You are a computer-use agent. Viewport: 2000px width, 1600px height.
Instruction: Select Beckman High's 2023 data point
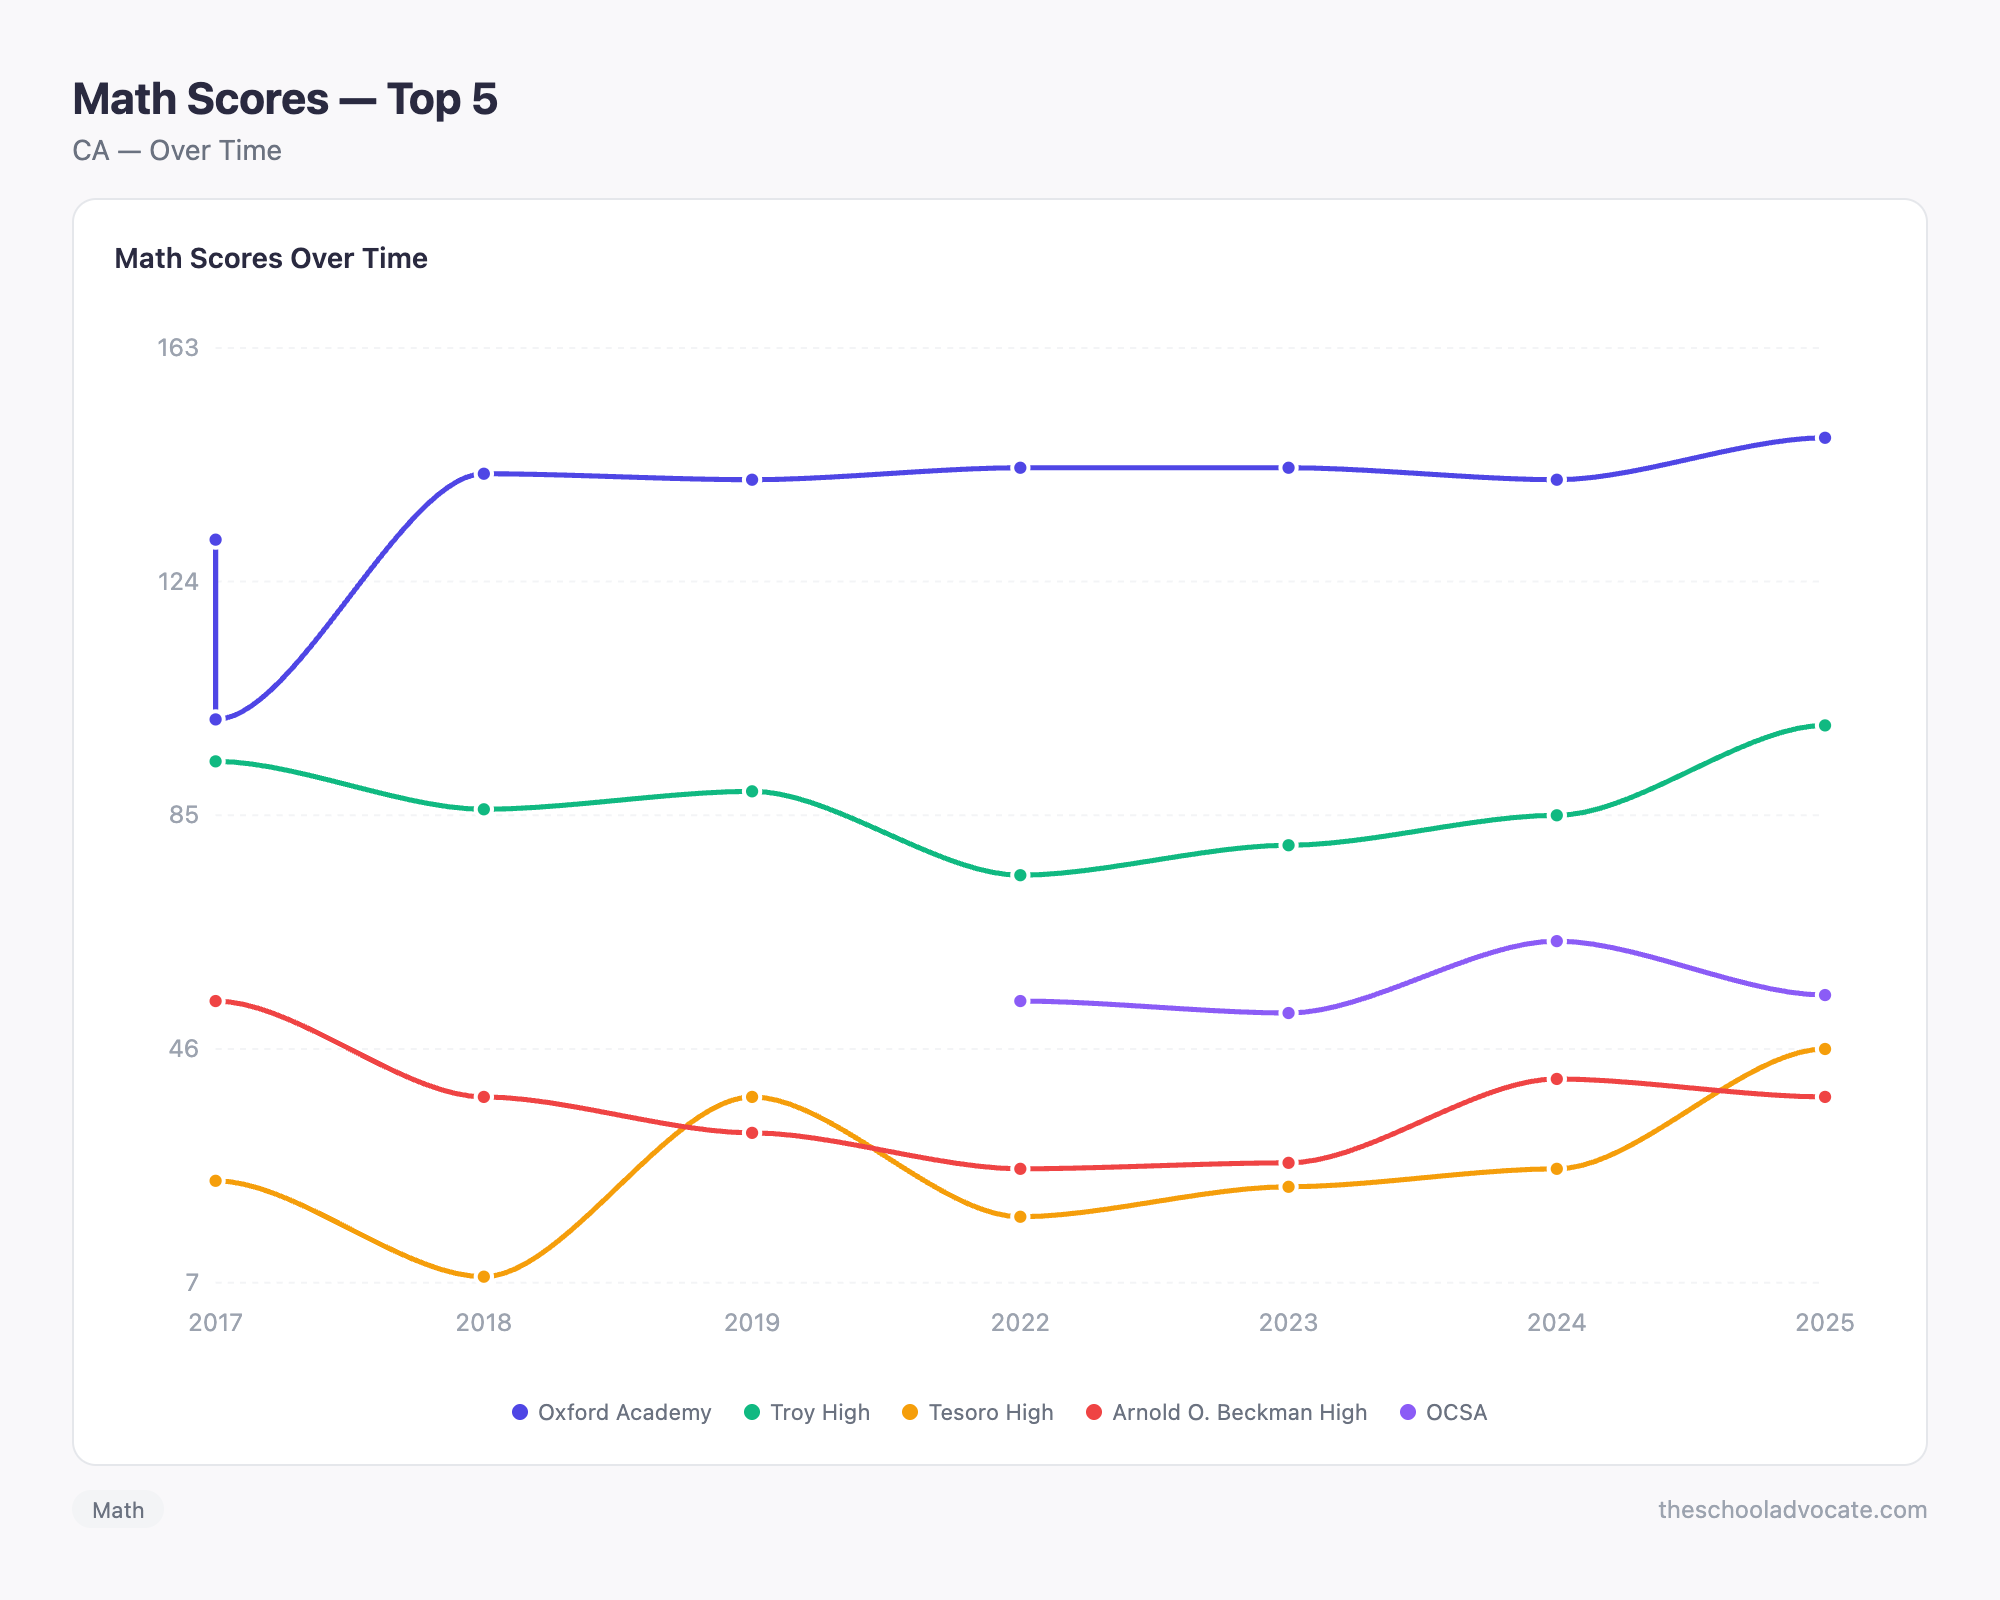click(1288, 1163)
